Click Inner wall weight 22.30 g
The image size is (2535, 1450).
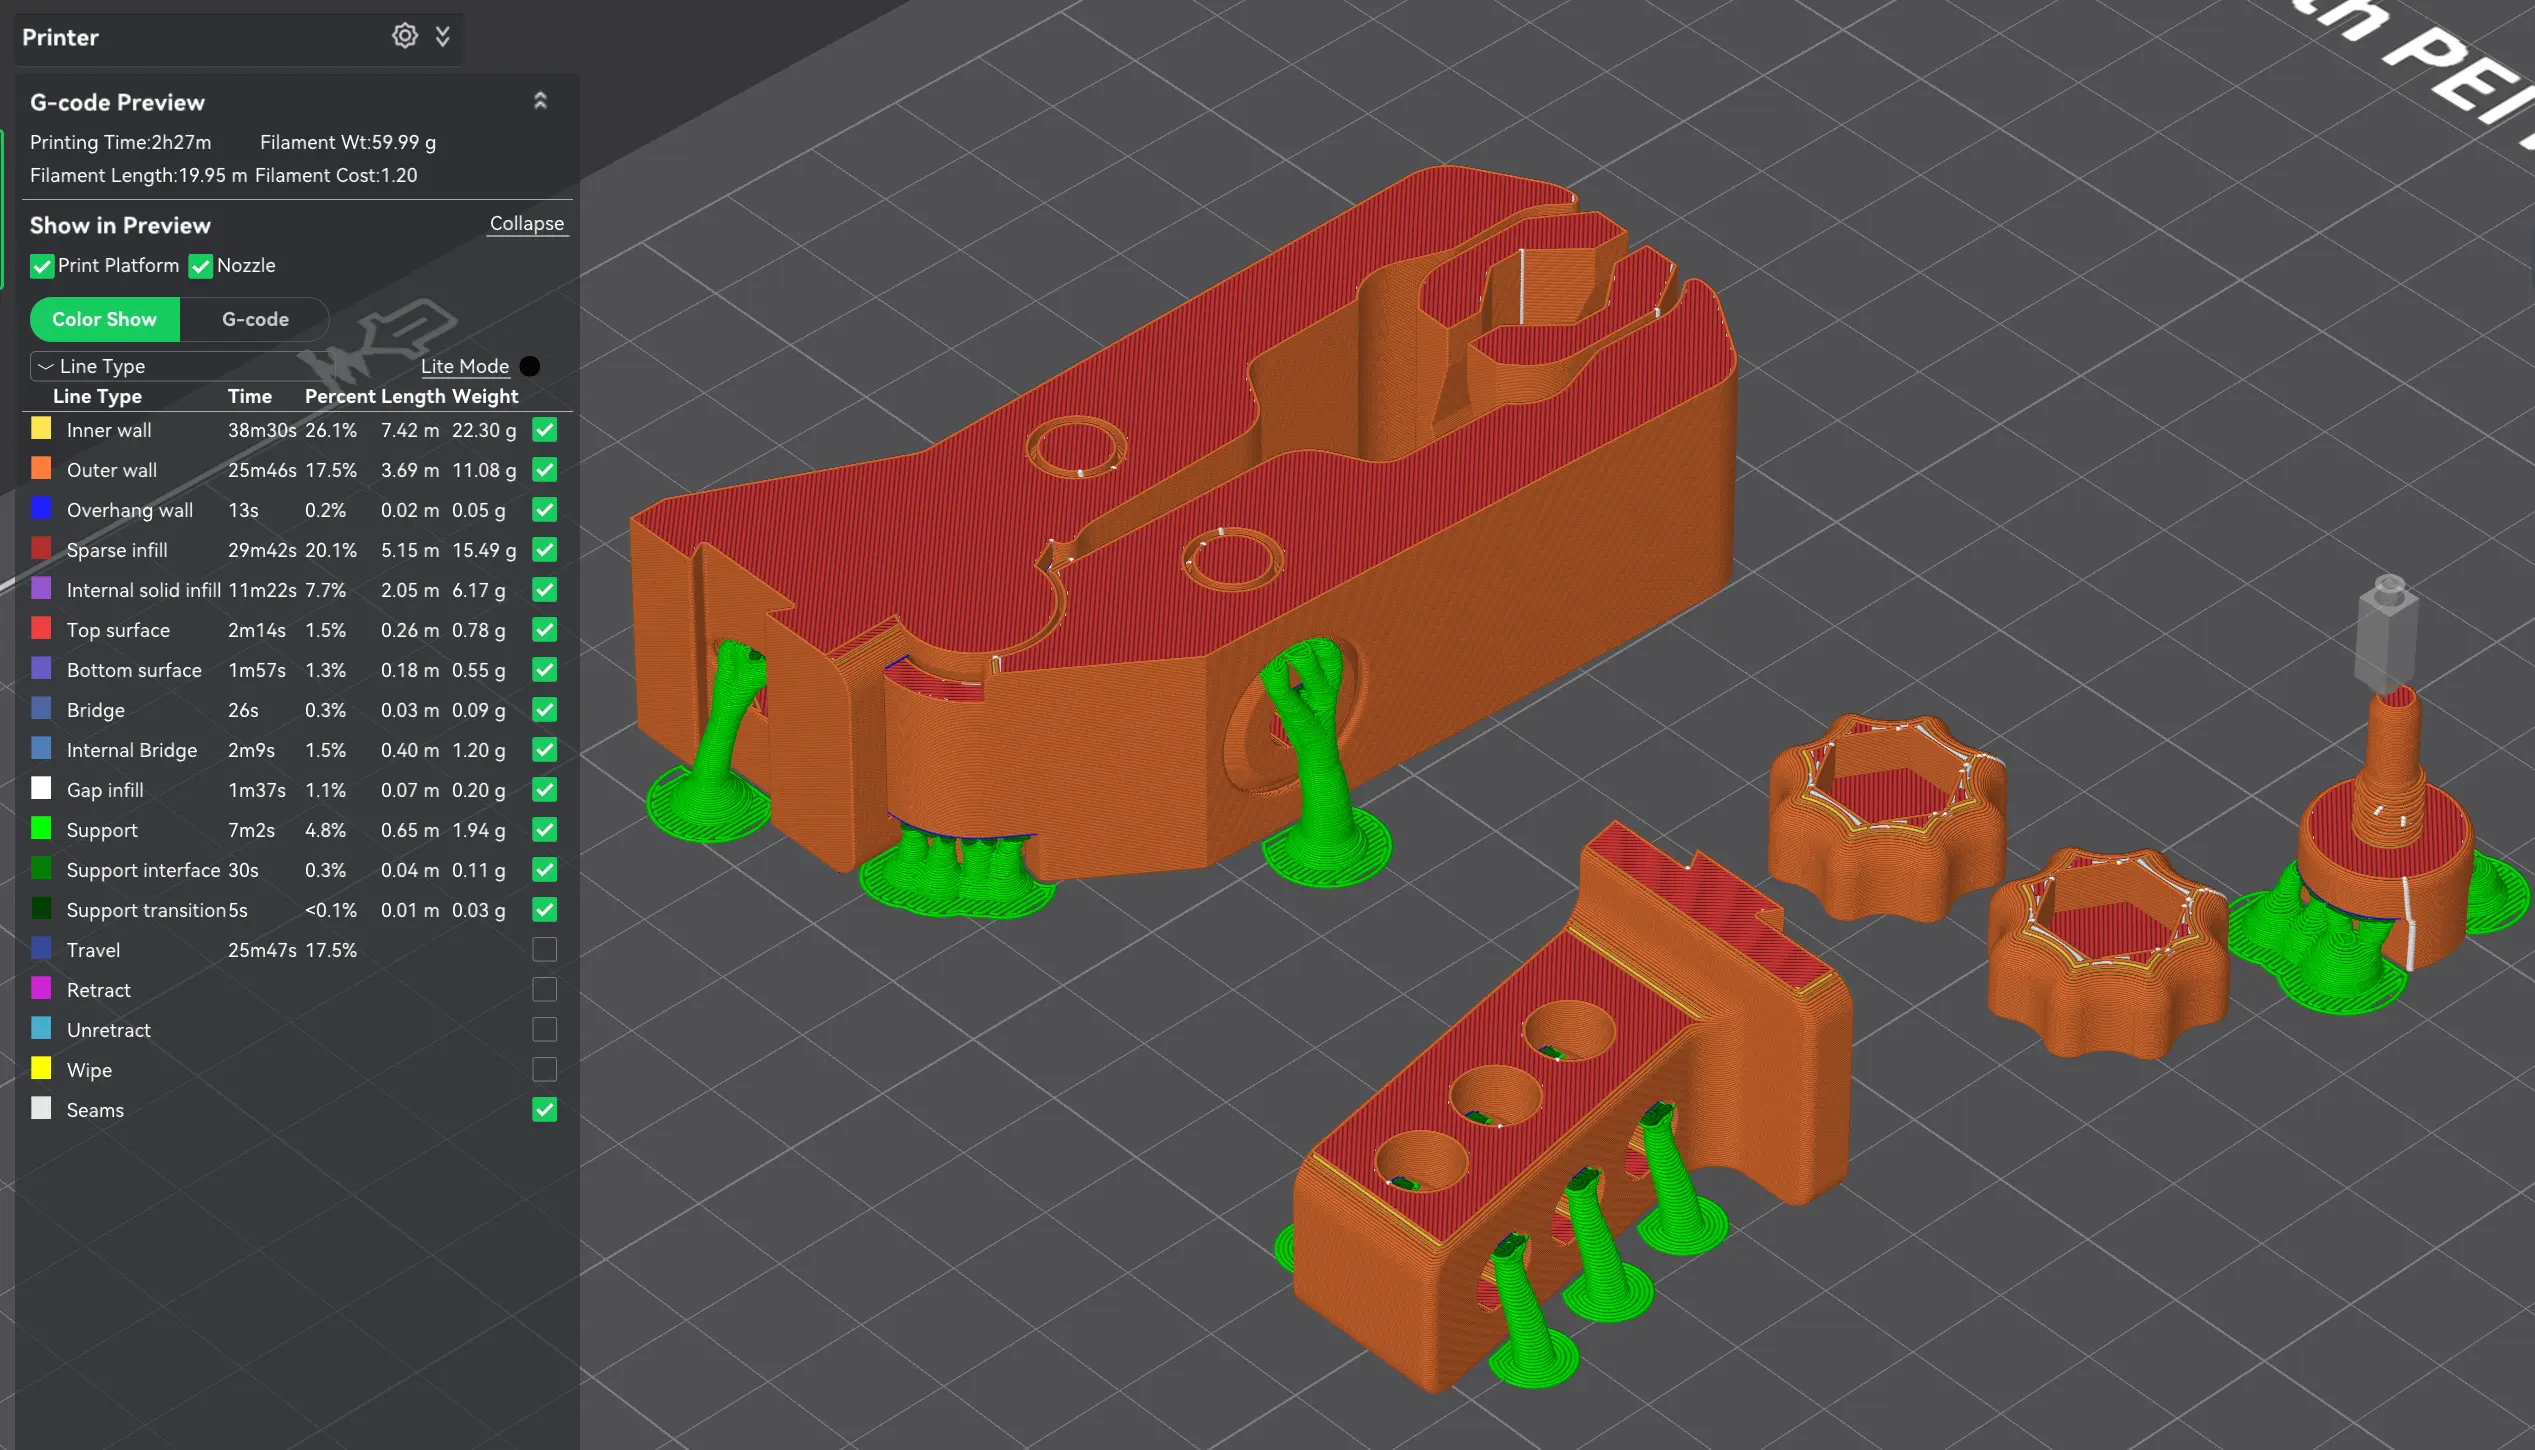click(x=484, y=430)
